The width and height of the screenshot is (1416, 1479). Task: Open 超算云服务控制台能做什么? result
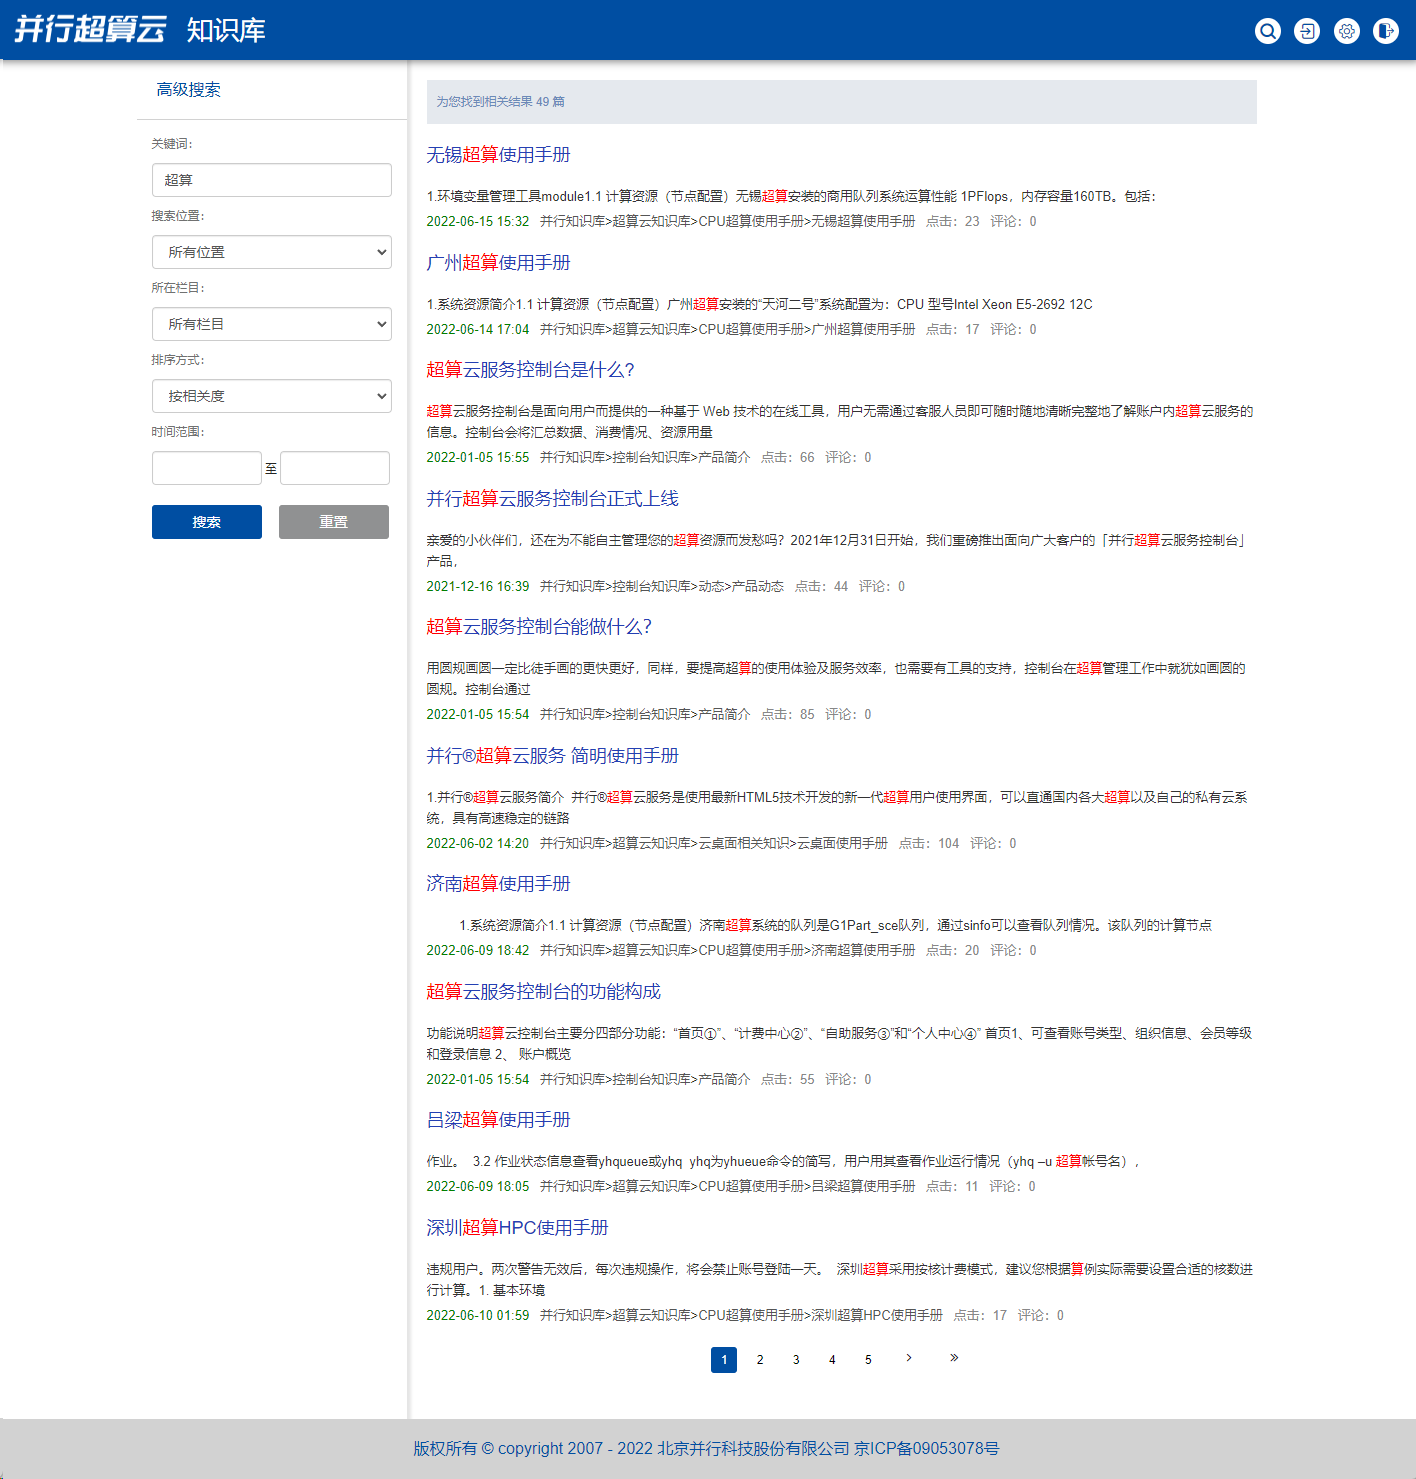(x=539, y=627)
